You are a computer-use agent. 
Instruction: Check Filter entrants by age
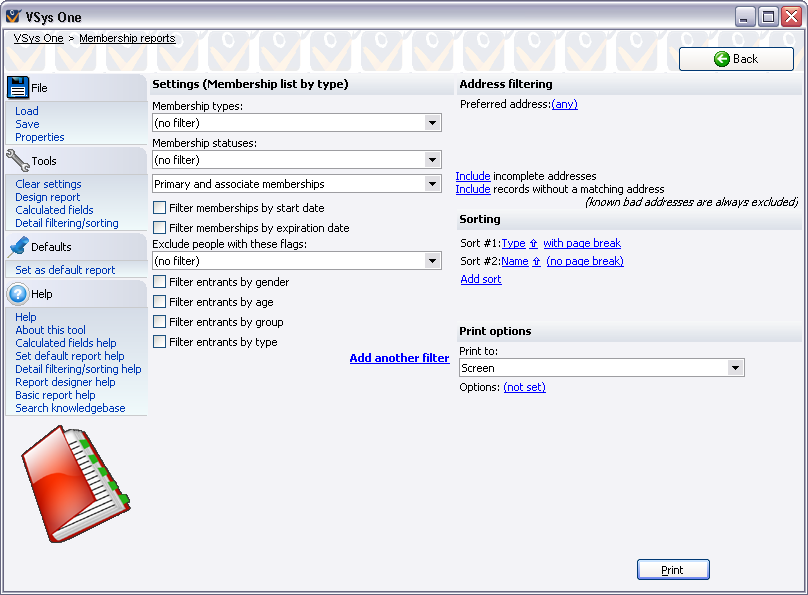[x=160, y=302]
